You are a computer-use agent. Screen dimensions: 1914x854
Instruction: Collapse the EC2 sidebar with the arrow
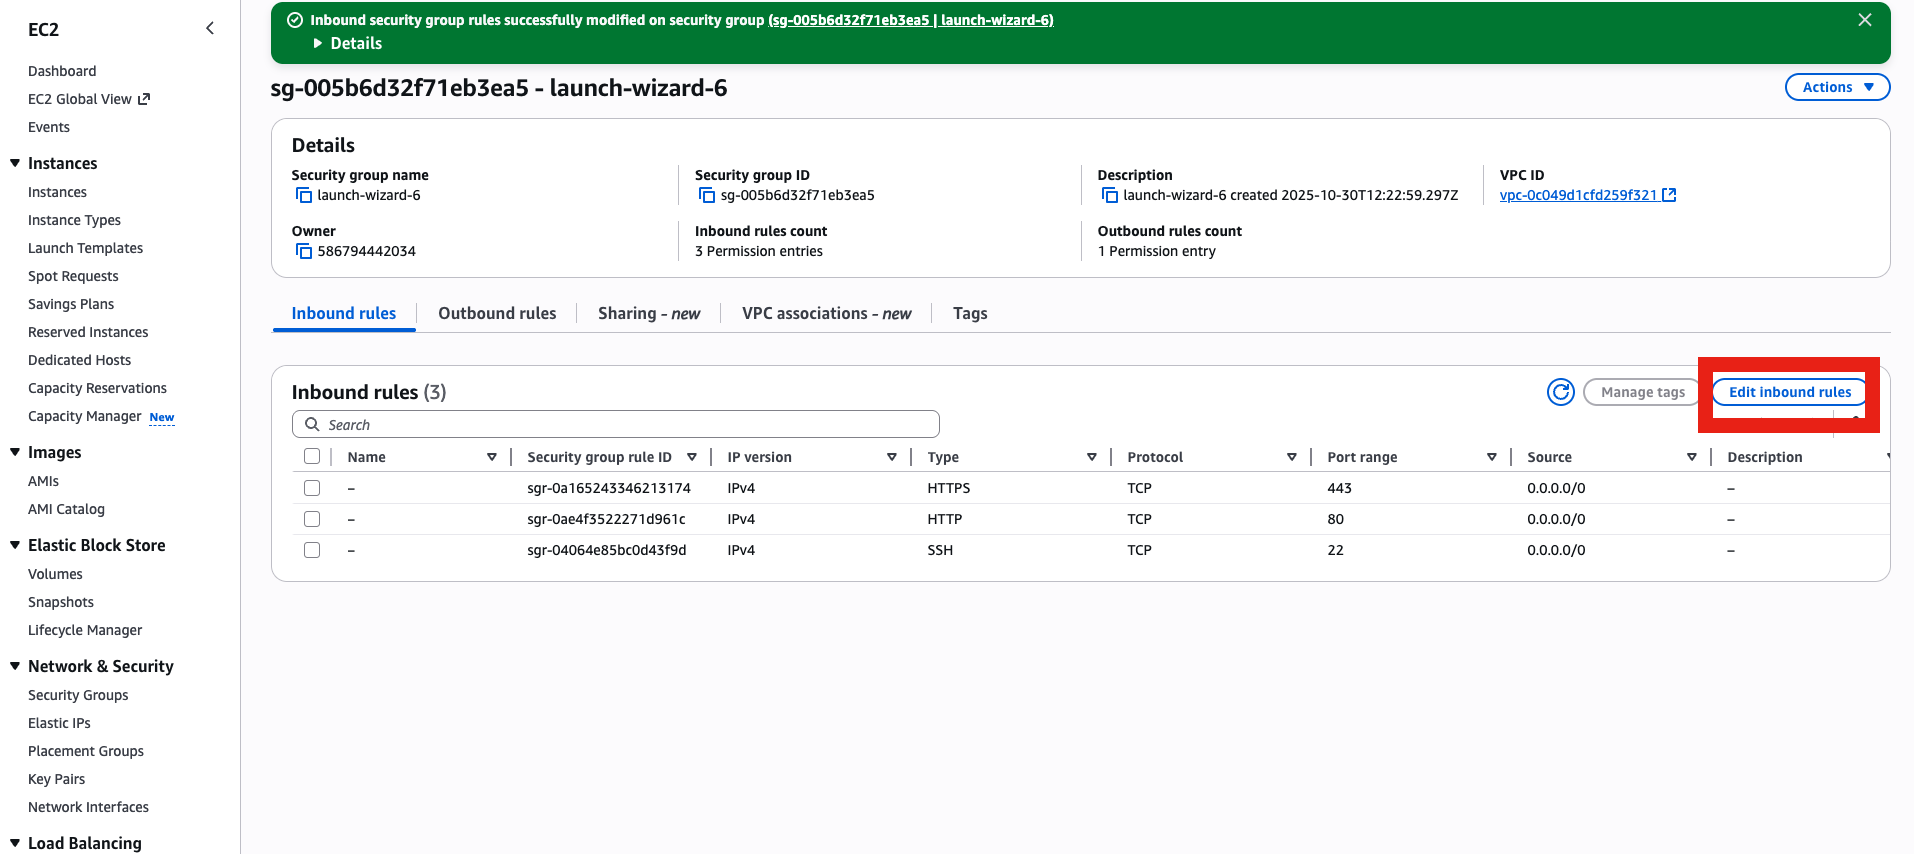point(210,28)
